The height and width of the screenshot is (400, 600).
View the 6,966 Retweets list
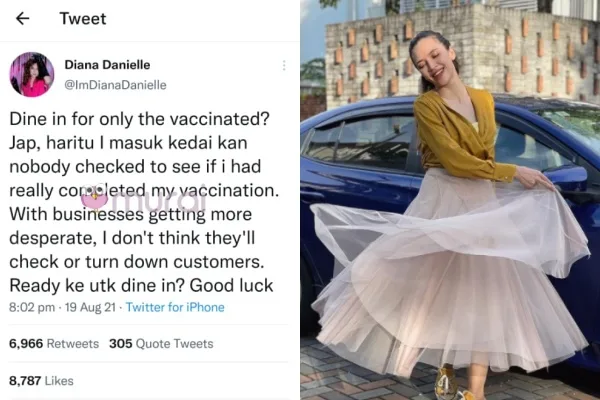[x=54, y=344]
